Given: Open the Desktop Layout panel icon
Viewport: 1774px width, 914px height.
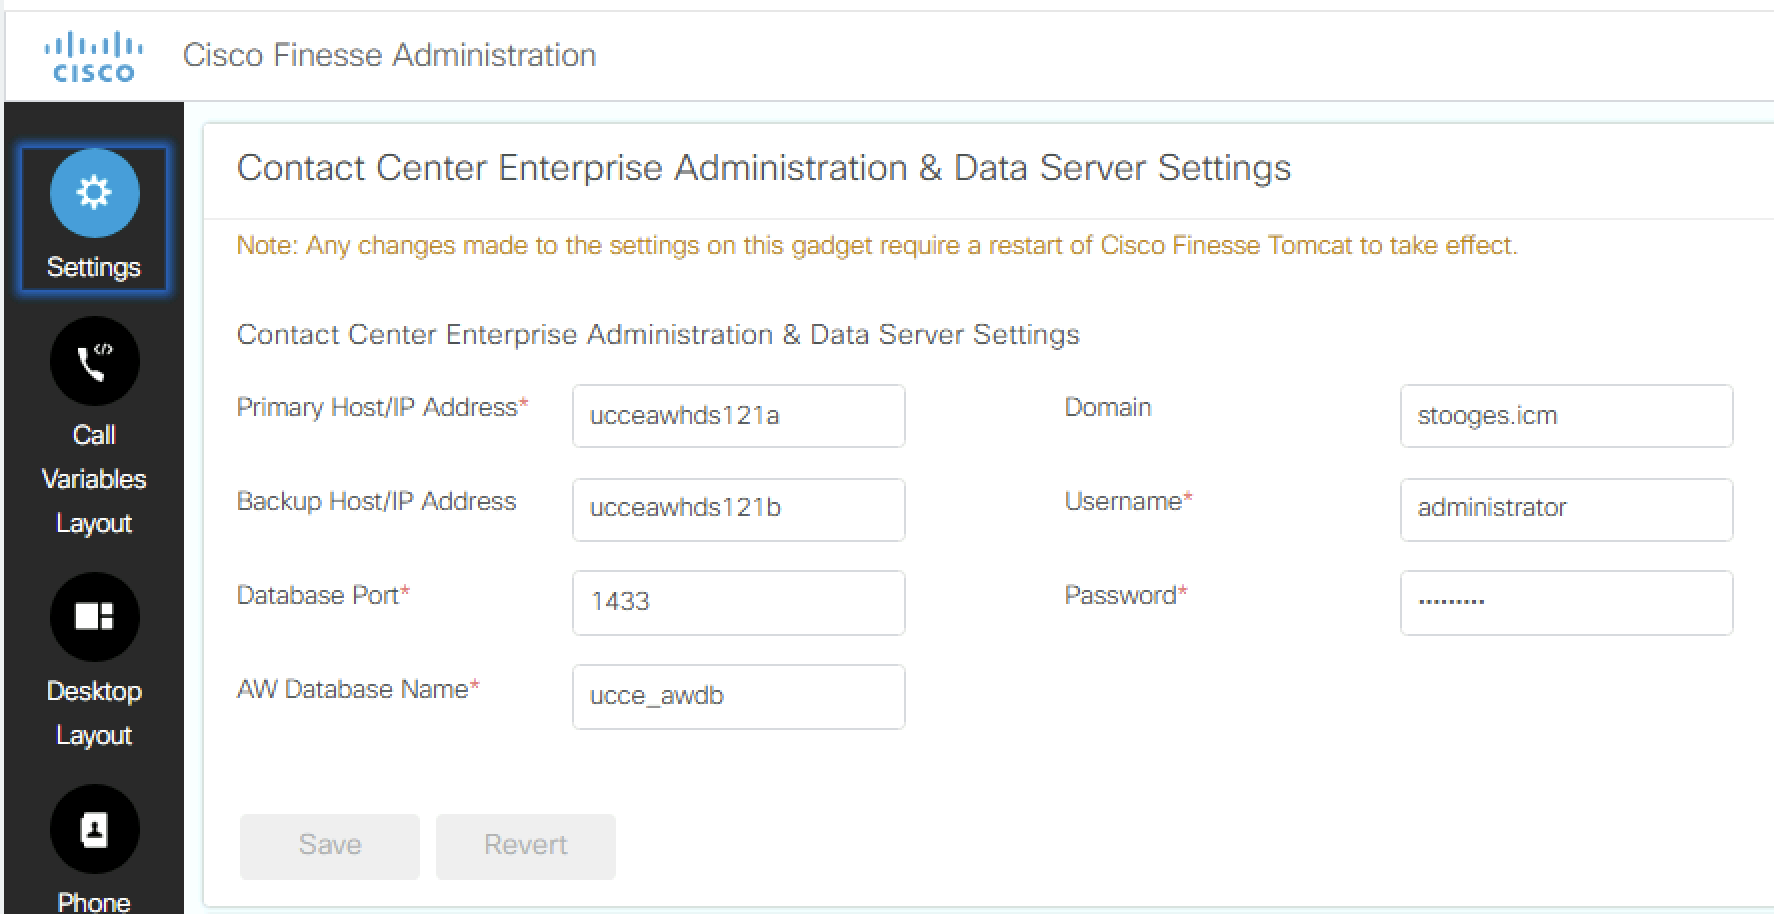Looking at the screenshot, I should click(93, 617).
